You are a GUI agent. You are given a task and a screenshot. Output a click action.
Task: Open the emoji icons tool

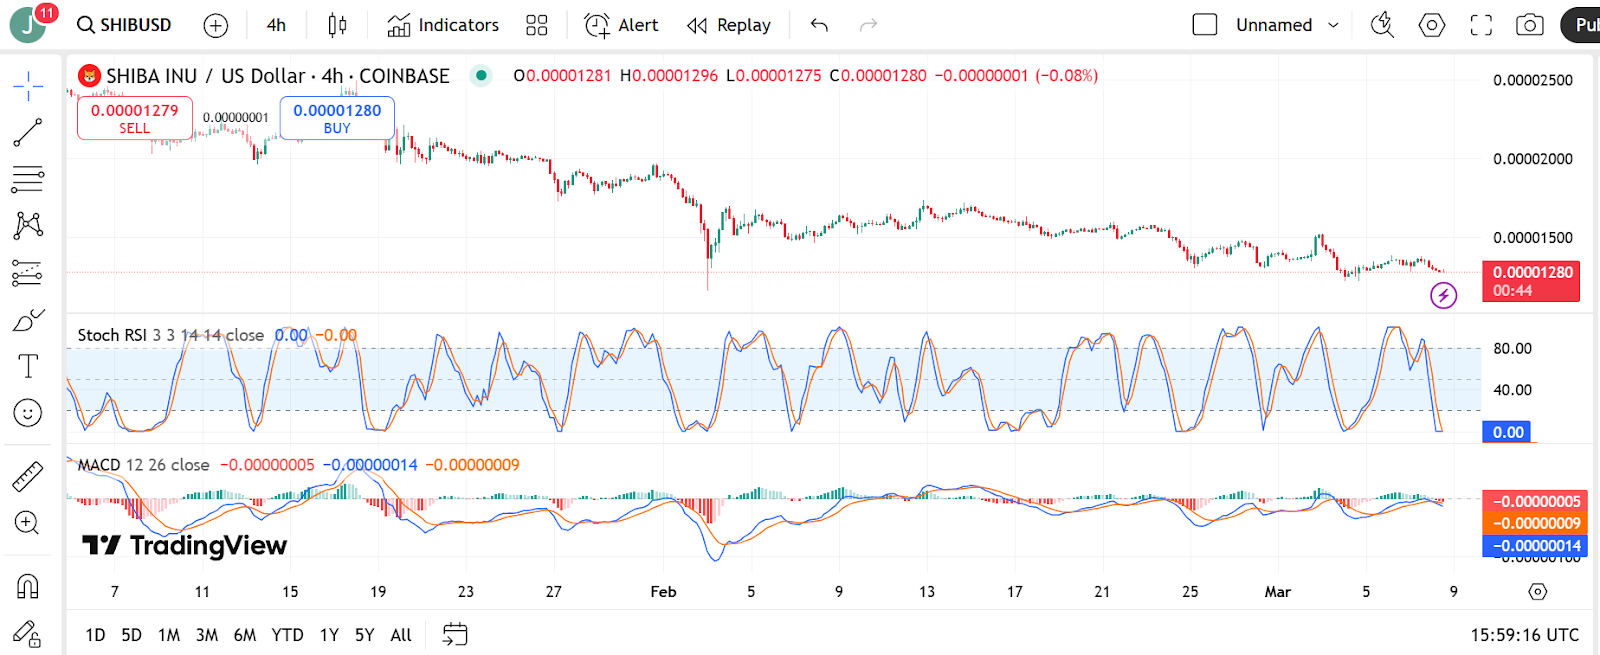pyautogui.click(x=28, y=412)
